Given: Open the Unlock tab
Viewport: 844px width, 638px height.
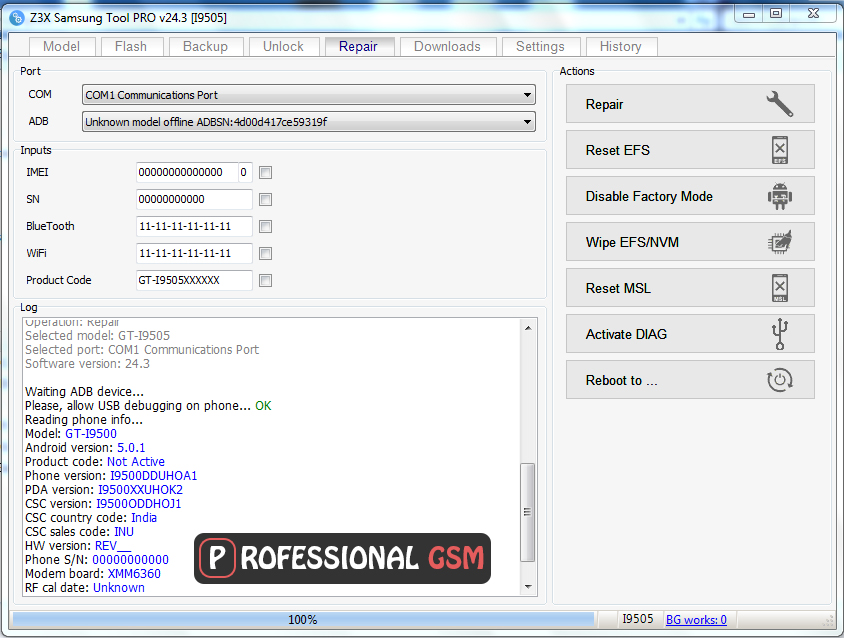Looking at the screenshot, I should (x=283, y=46).
